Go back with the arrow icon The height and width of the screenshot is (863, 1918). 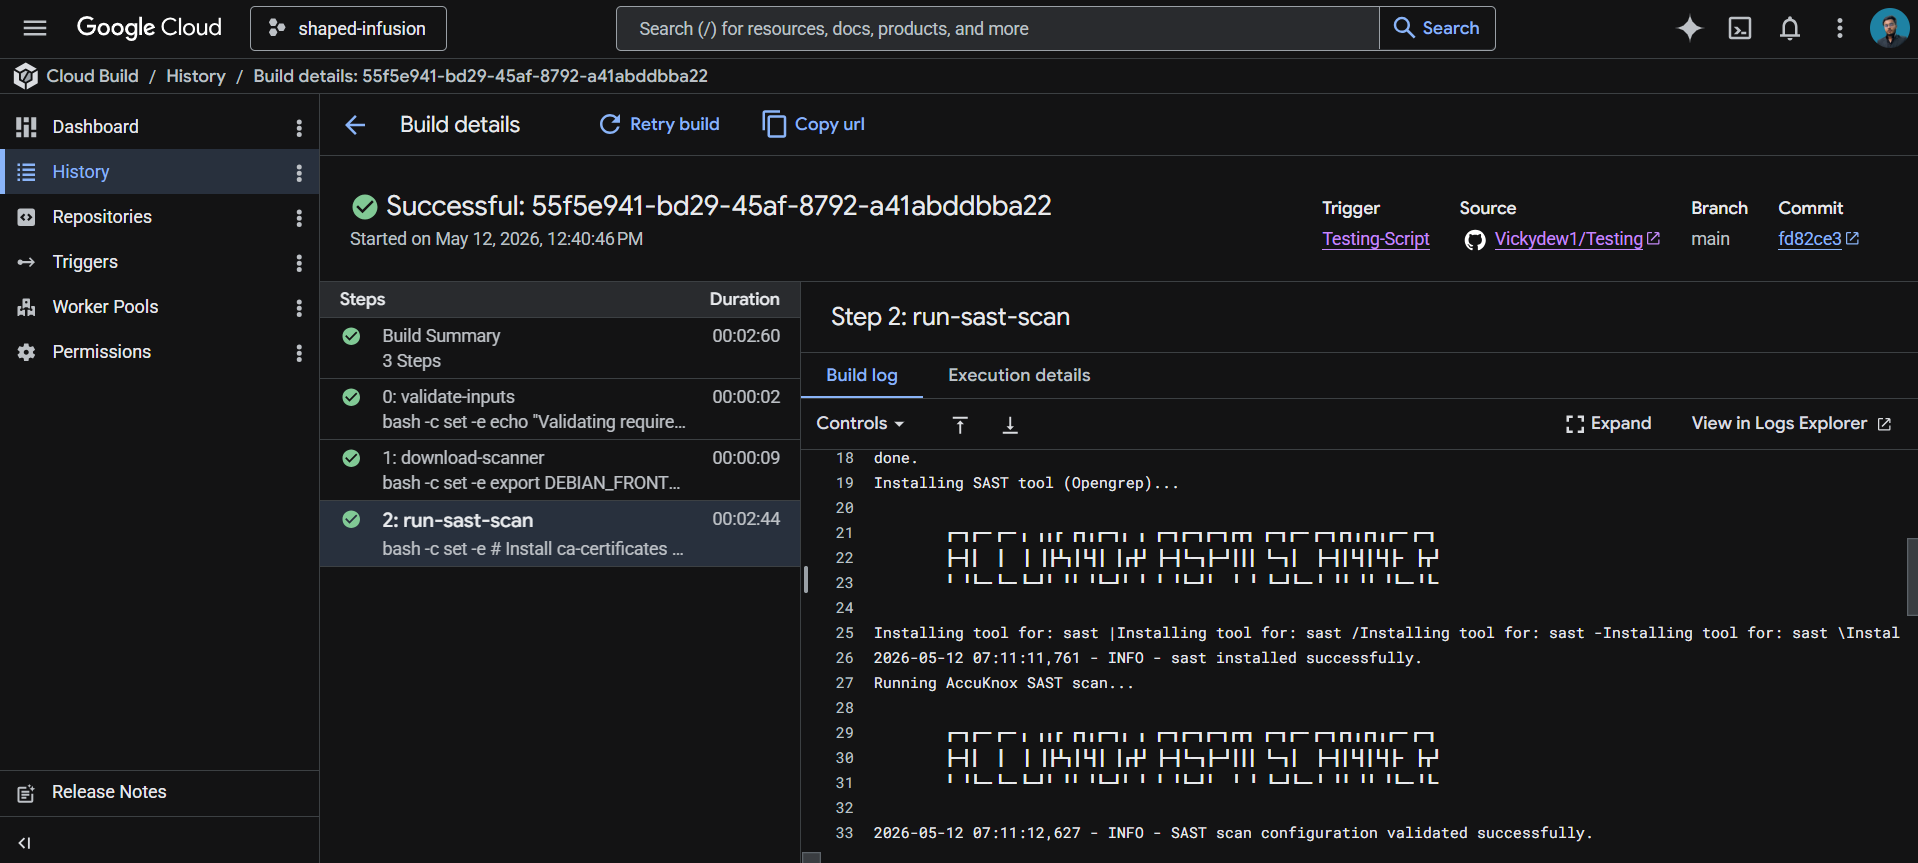355,125
